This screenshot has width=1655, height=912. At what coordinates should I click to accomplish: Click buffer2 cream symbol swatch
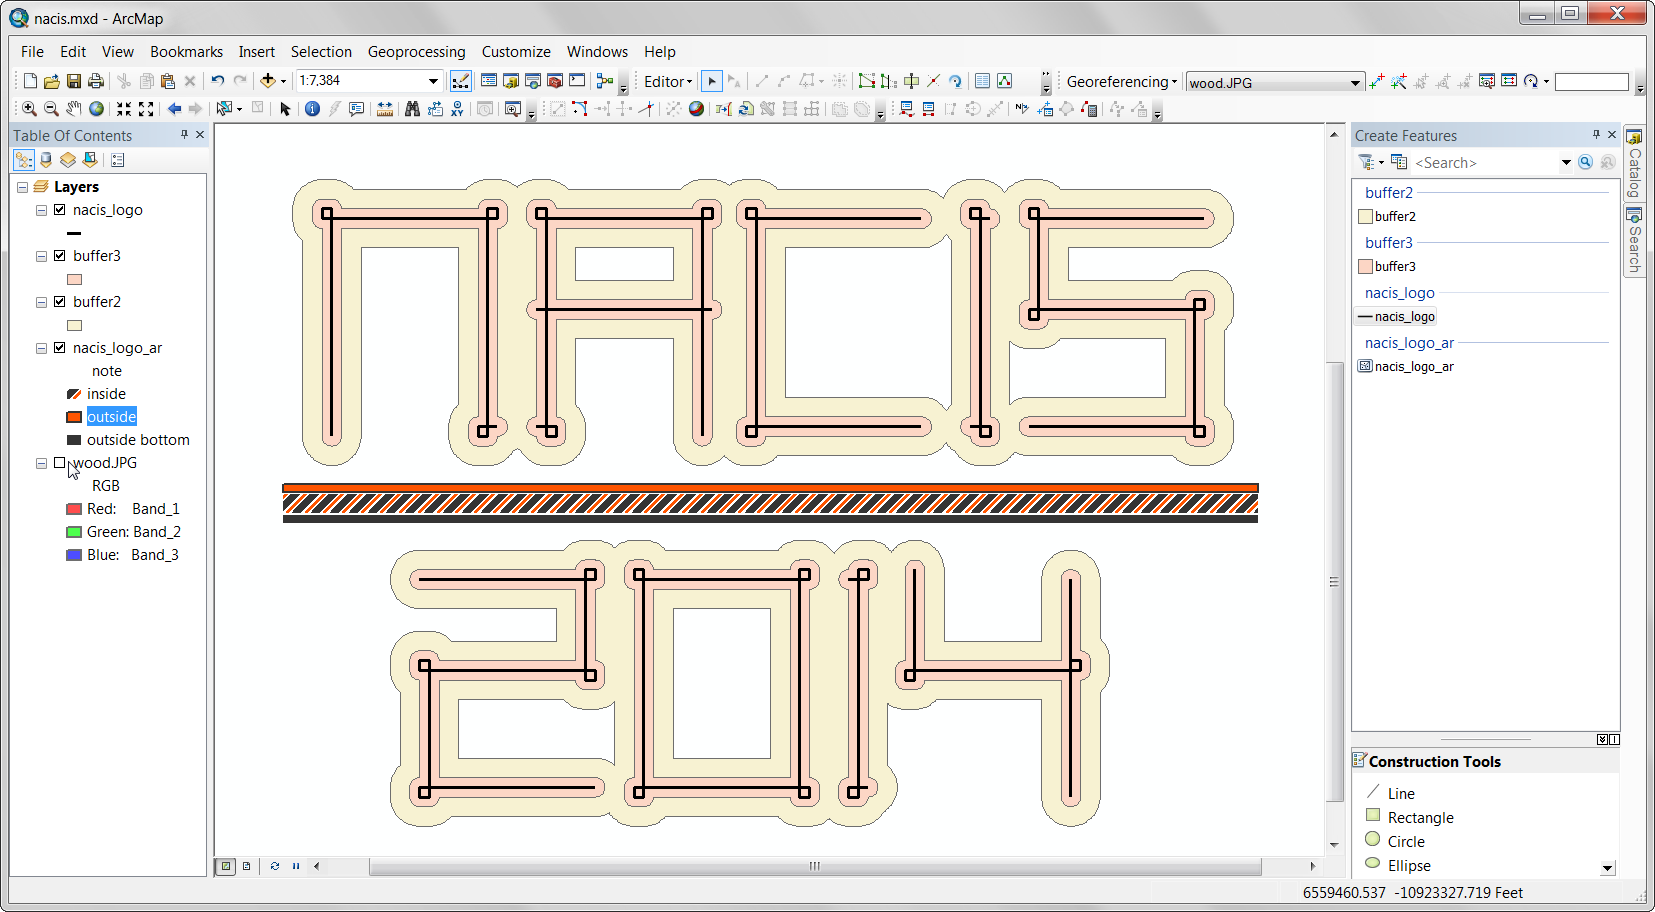tap(74, 325)
